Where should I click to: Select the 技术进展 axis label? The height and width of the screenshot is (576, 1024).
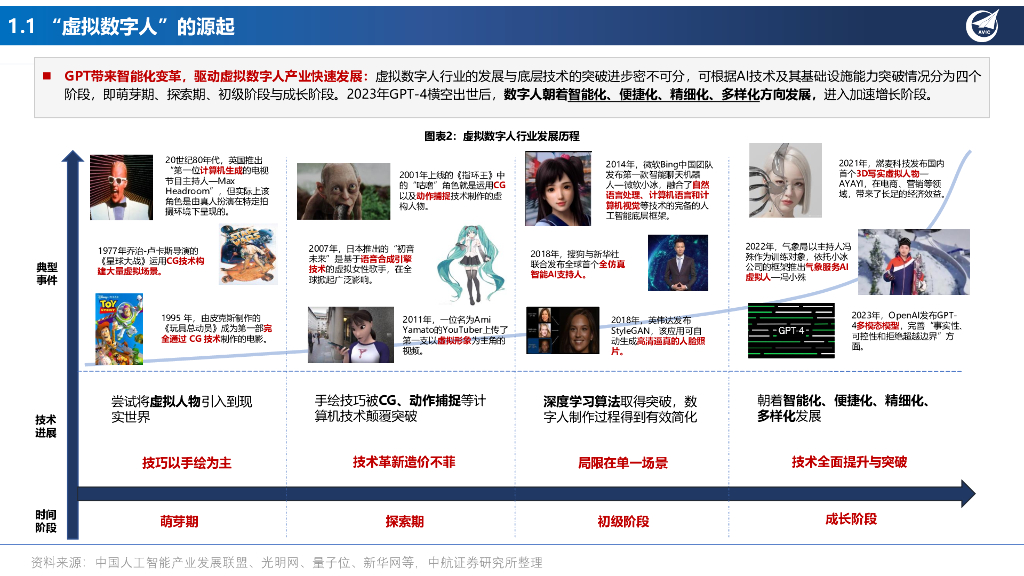click(x=46, y=426)
